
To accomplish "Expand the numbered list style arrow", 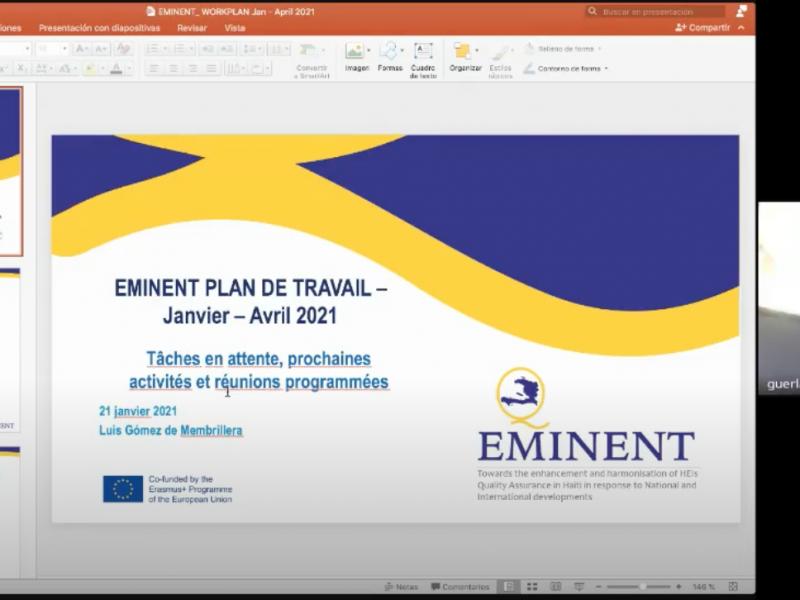I will coord(191,49).
